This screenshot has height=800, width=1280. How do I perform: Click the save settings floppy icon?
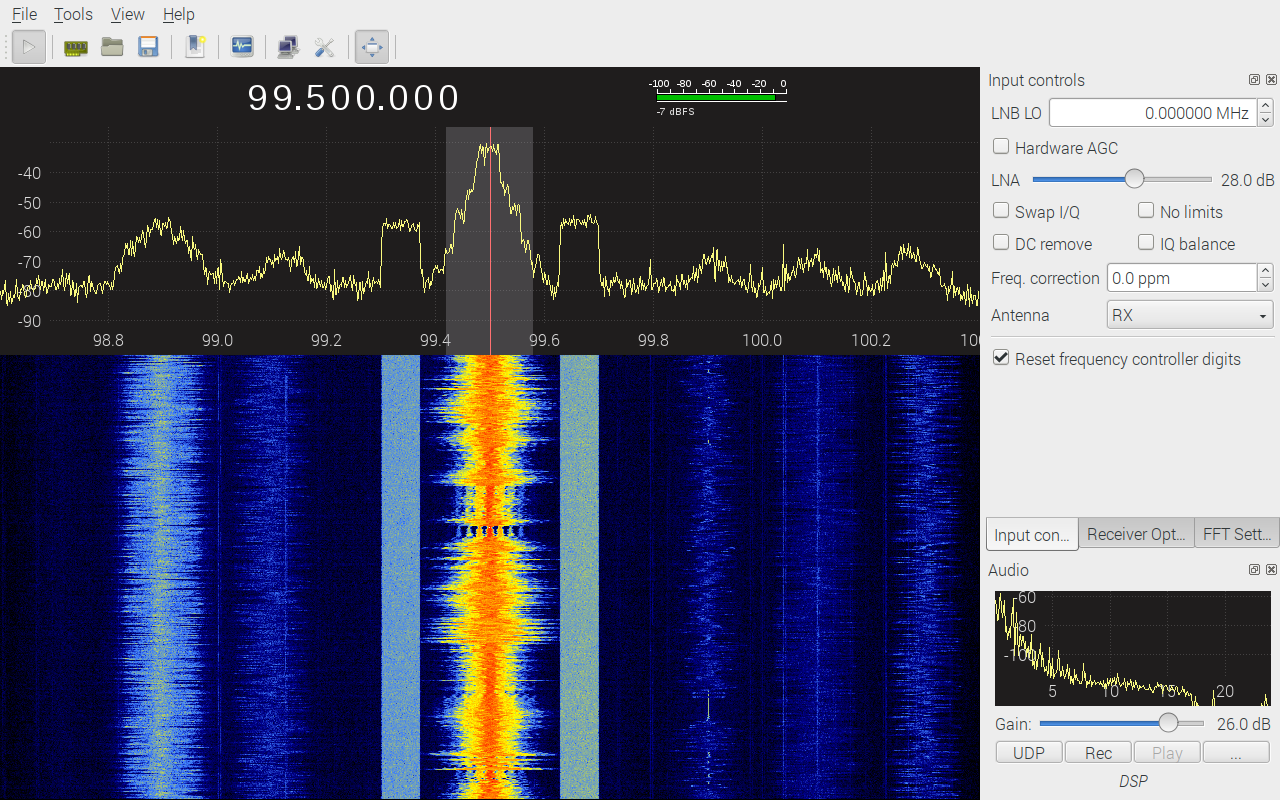click(x=149, y=47)
